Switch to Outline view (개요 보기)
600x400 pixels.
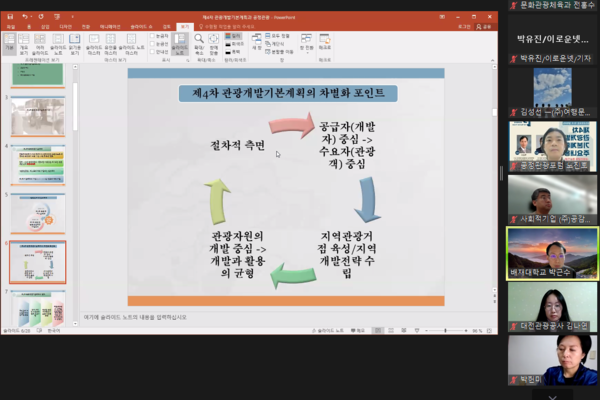24,44
